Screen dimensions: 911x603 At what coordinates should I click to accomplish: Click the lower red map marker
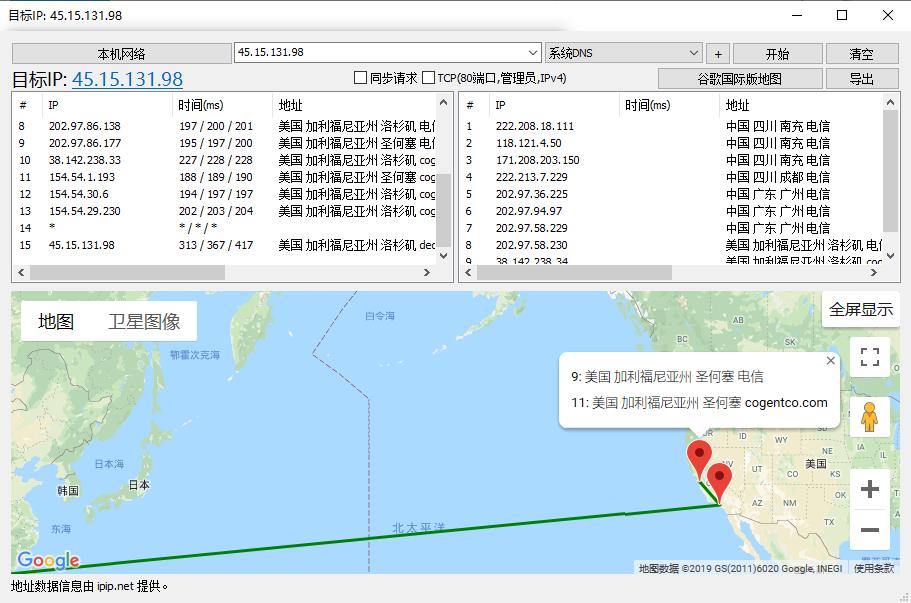click(x=718, y=478)
